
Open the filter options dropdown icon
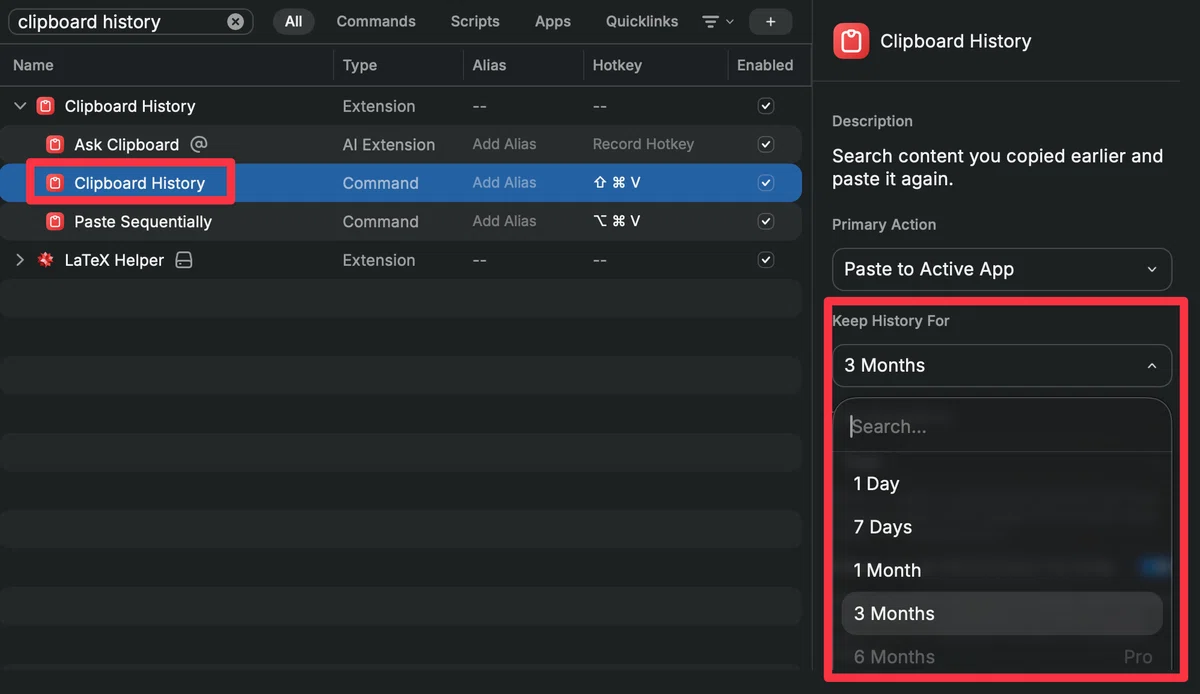click(x=717, y=21)
